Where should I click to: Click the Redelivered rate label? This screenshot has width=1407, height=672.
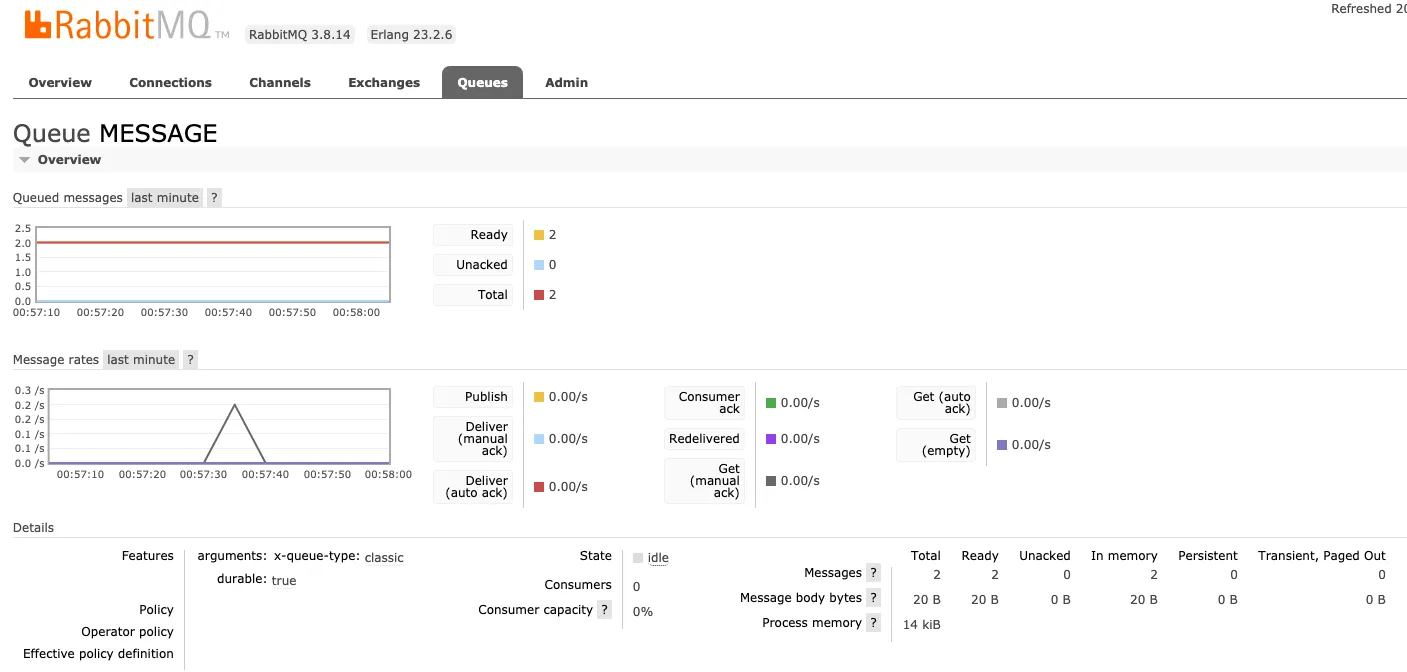point(705,439)
